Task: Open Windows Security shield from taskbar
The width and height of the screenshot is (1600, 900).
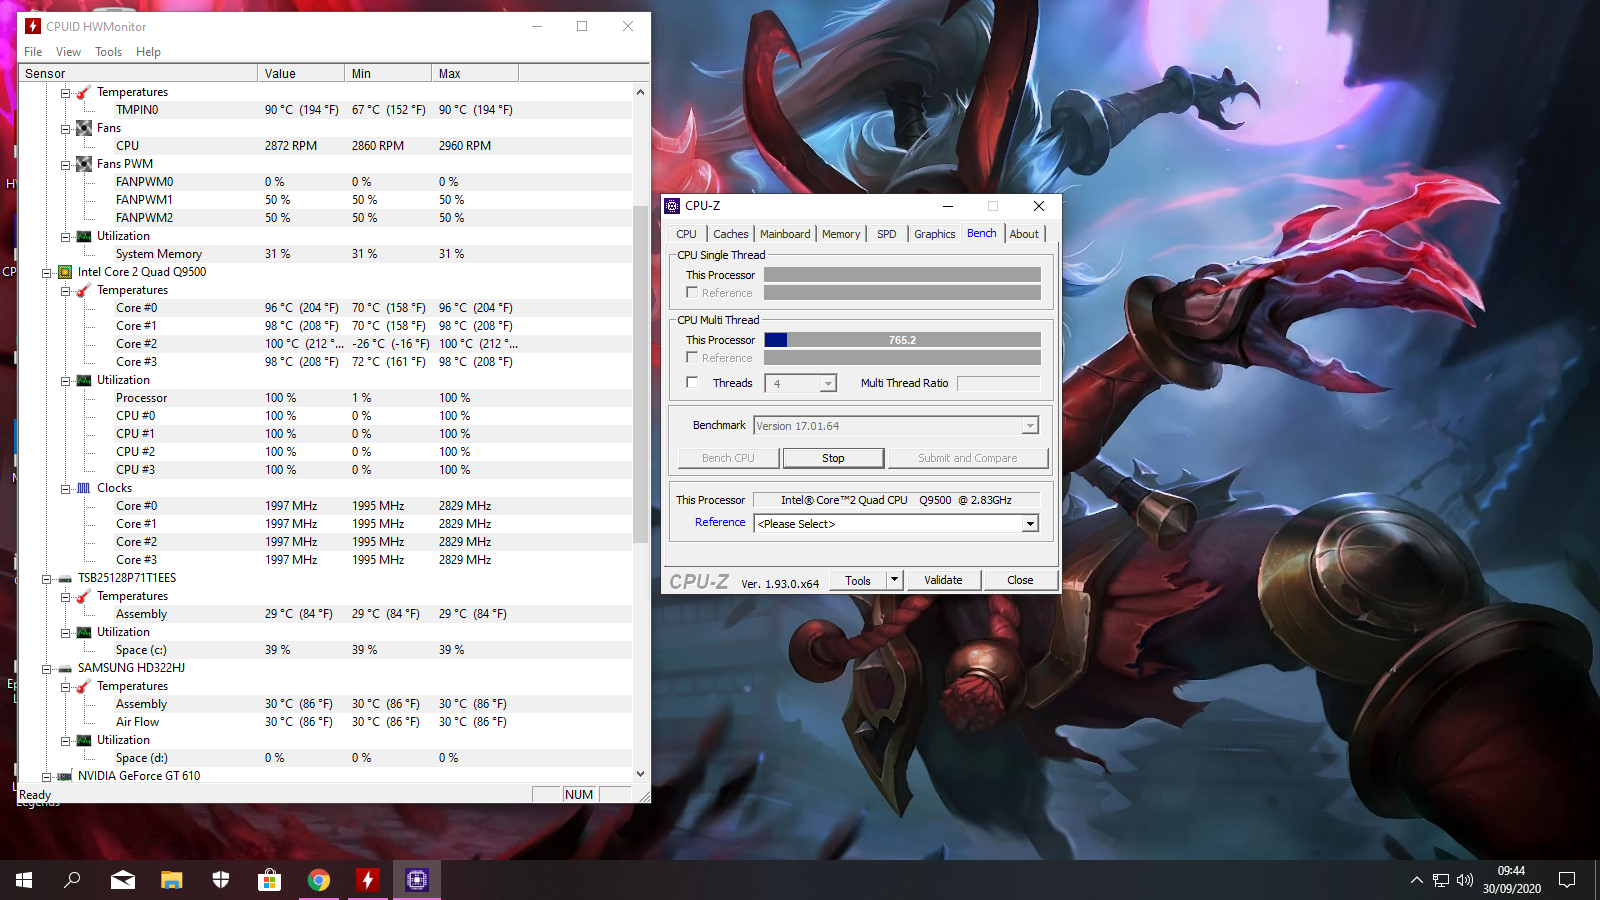Action: click(x=220, y=880)
